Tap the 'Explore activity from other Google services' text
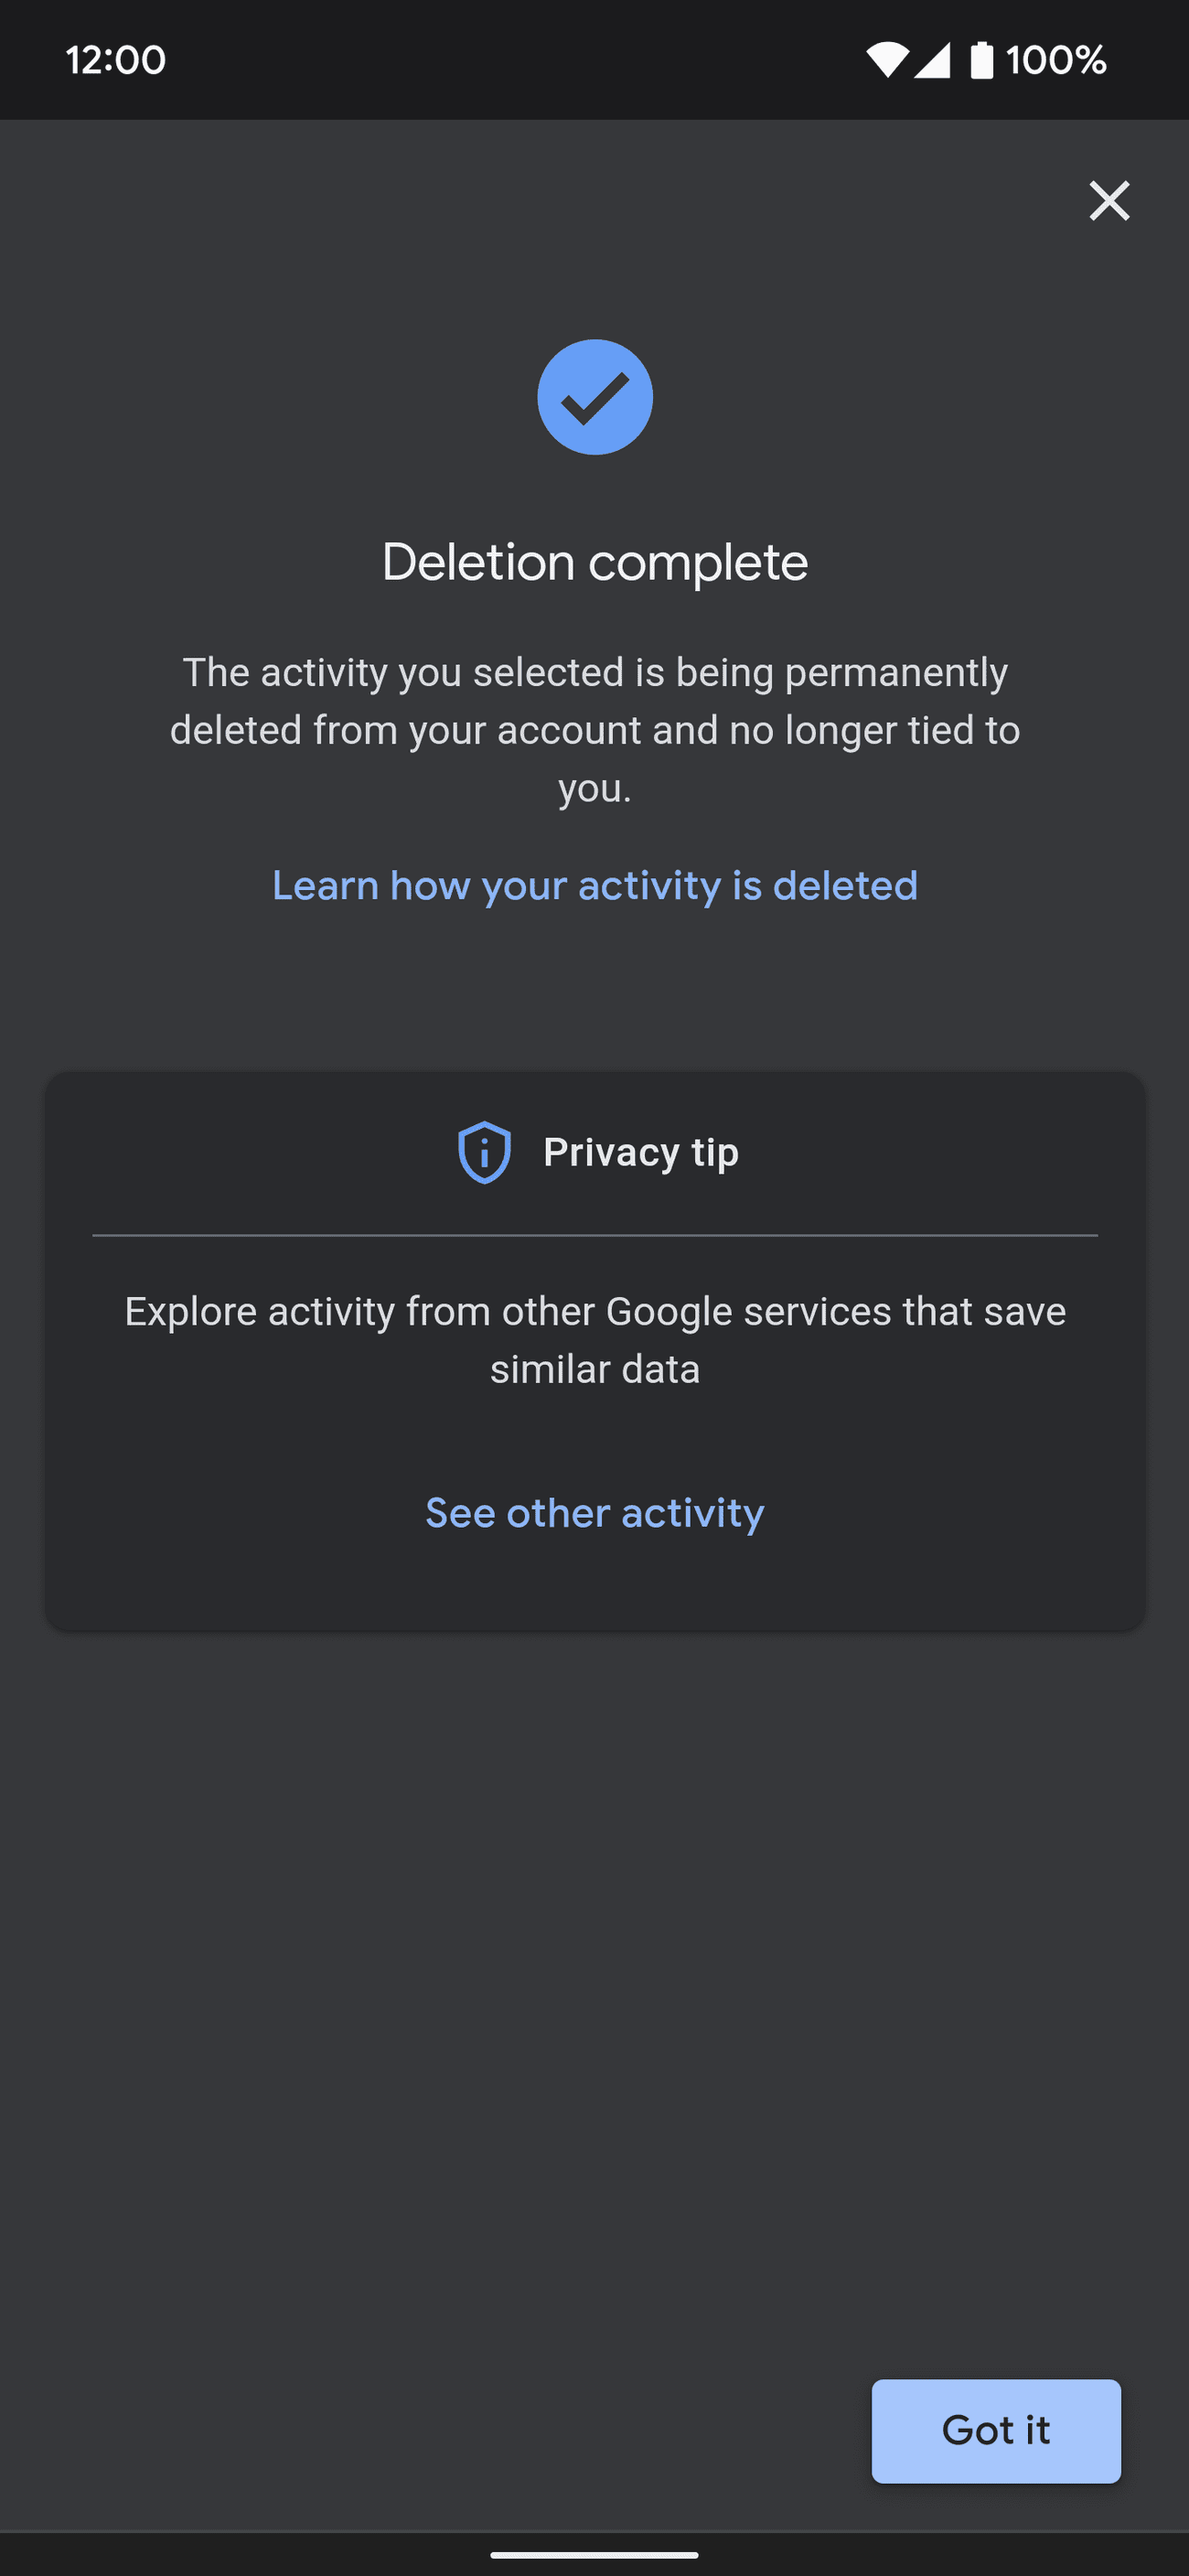Screen dimensions: 1189x2576 click(x=595, y=1311)
